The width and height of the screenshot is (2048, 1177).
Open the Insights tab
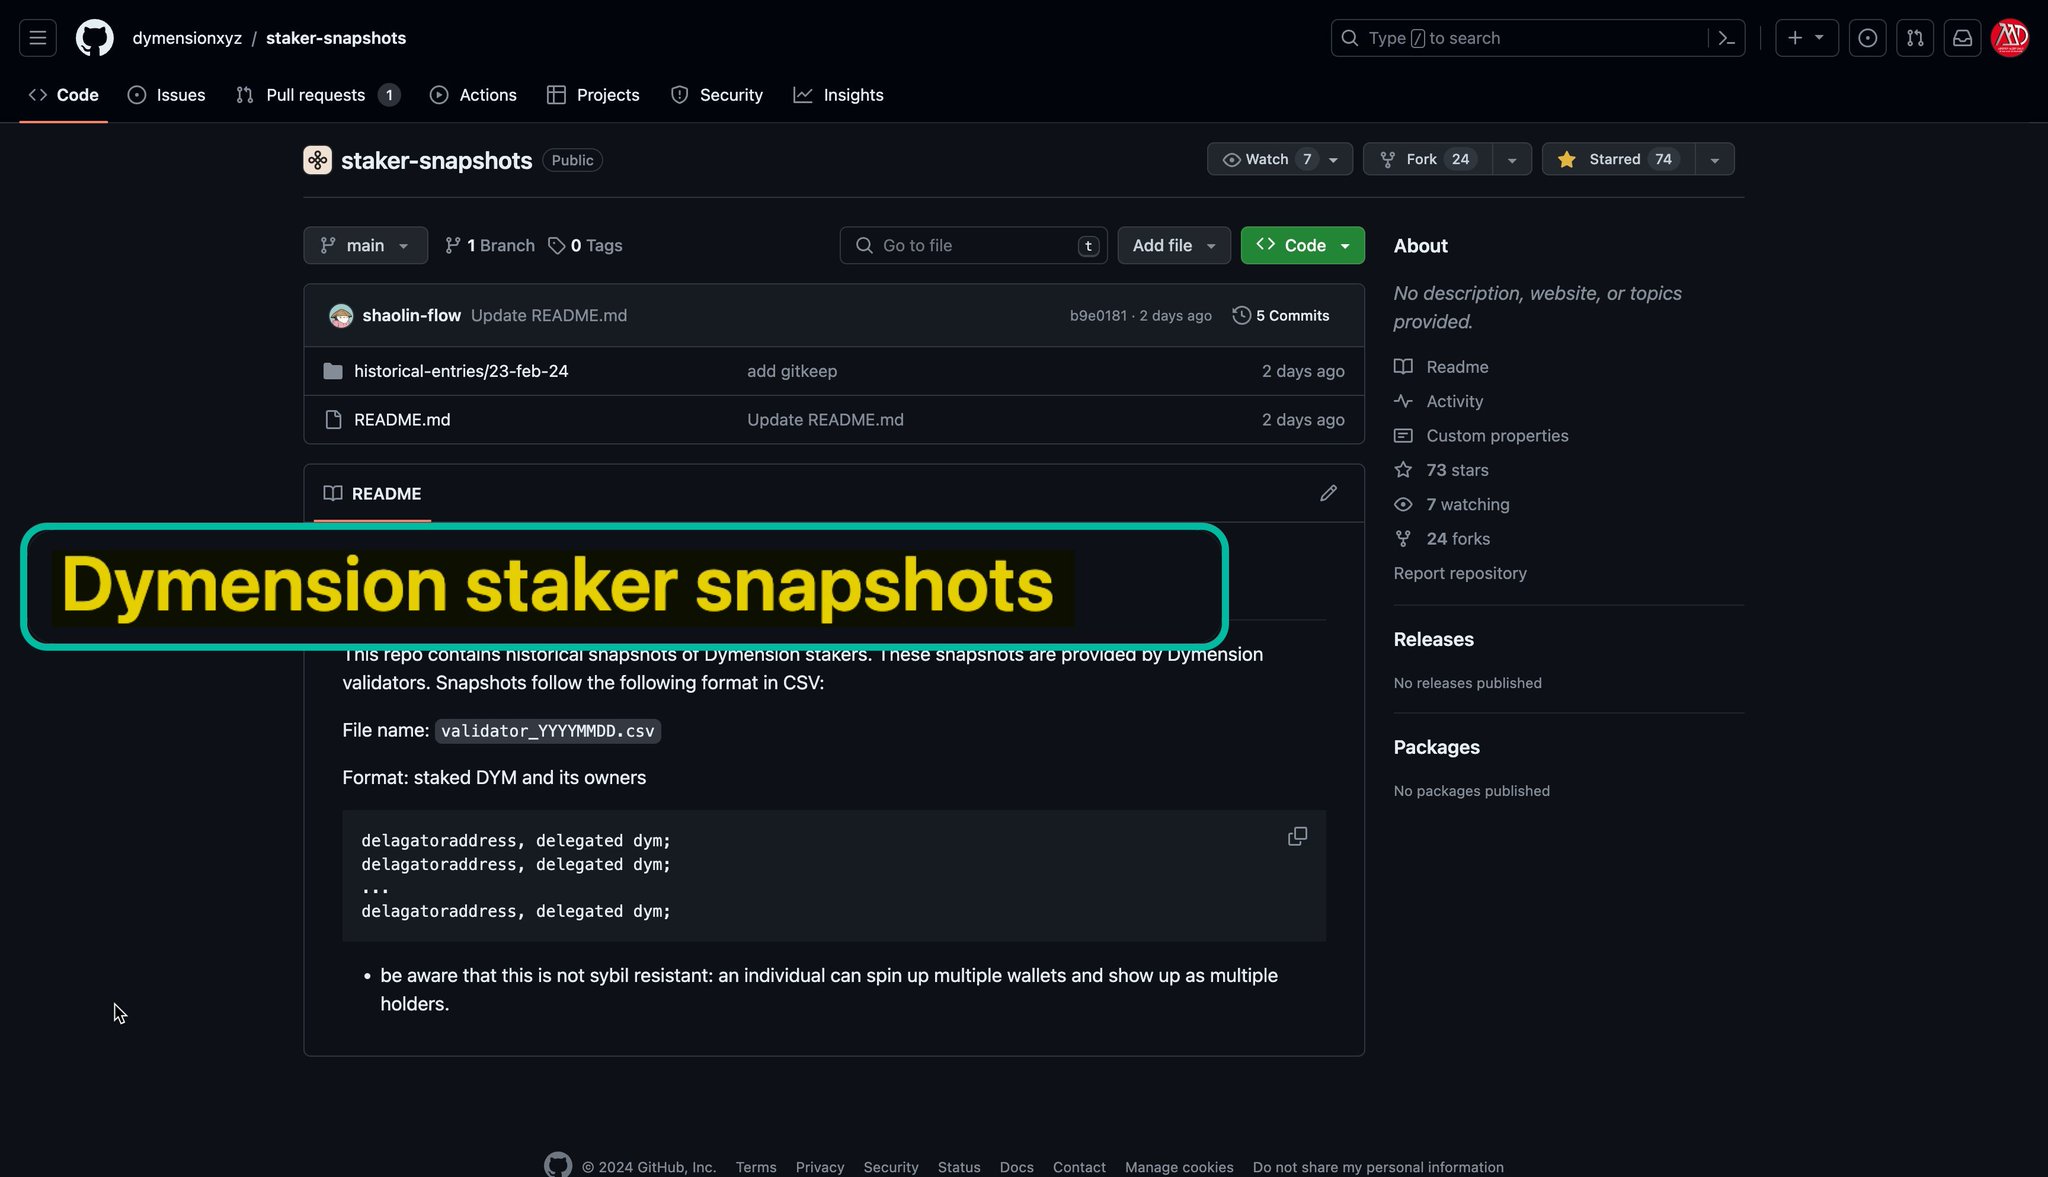[x=839, y=95]
